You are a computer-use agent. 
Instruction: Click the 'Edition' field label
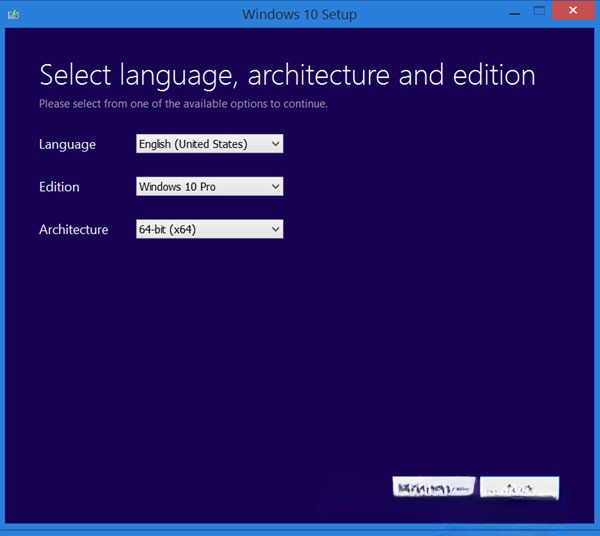[x=59, y=187]
